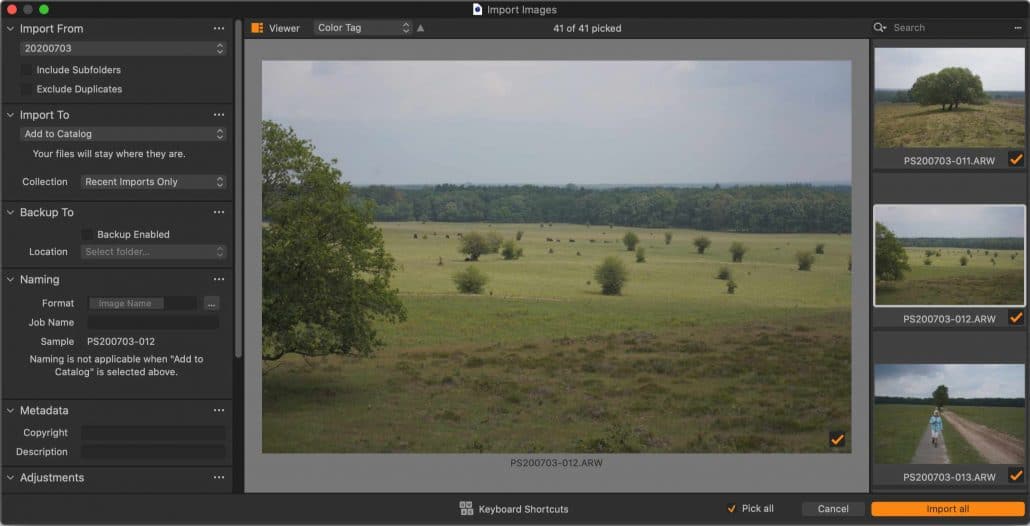1030x526 pixels.
Task: Open Import From panel options ellipsis
Action: (219, 29)
